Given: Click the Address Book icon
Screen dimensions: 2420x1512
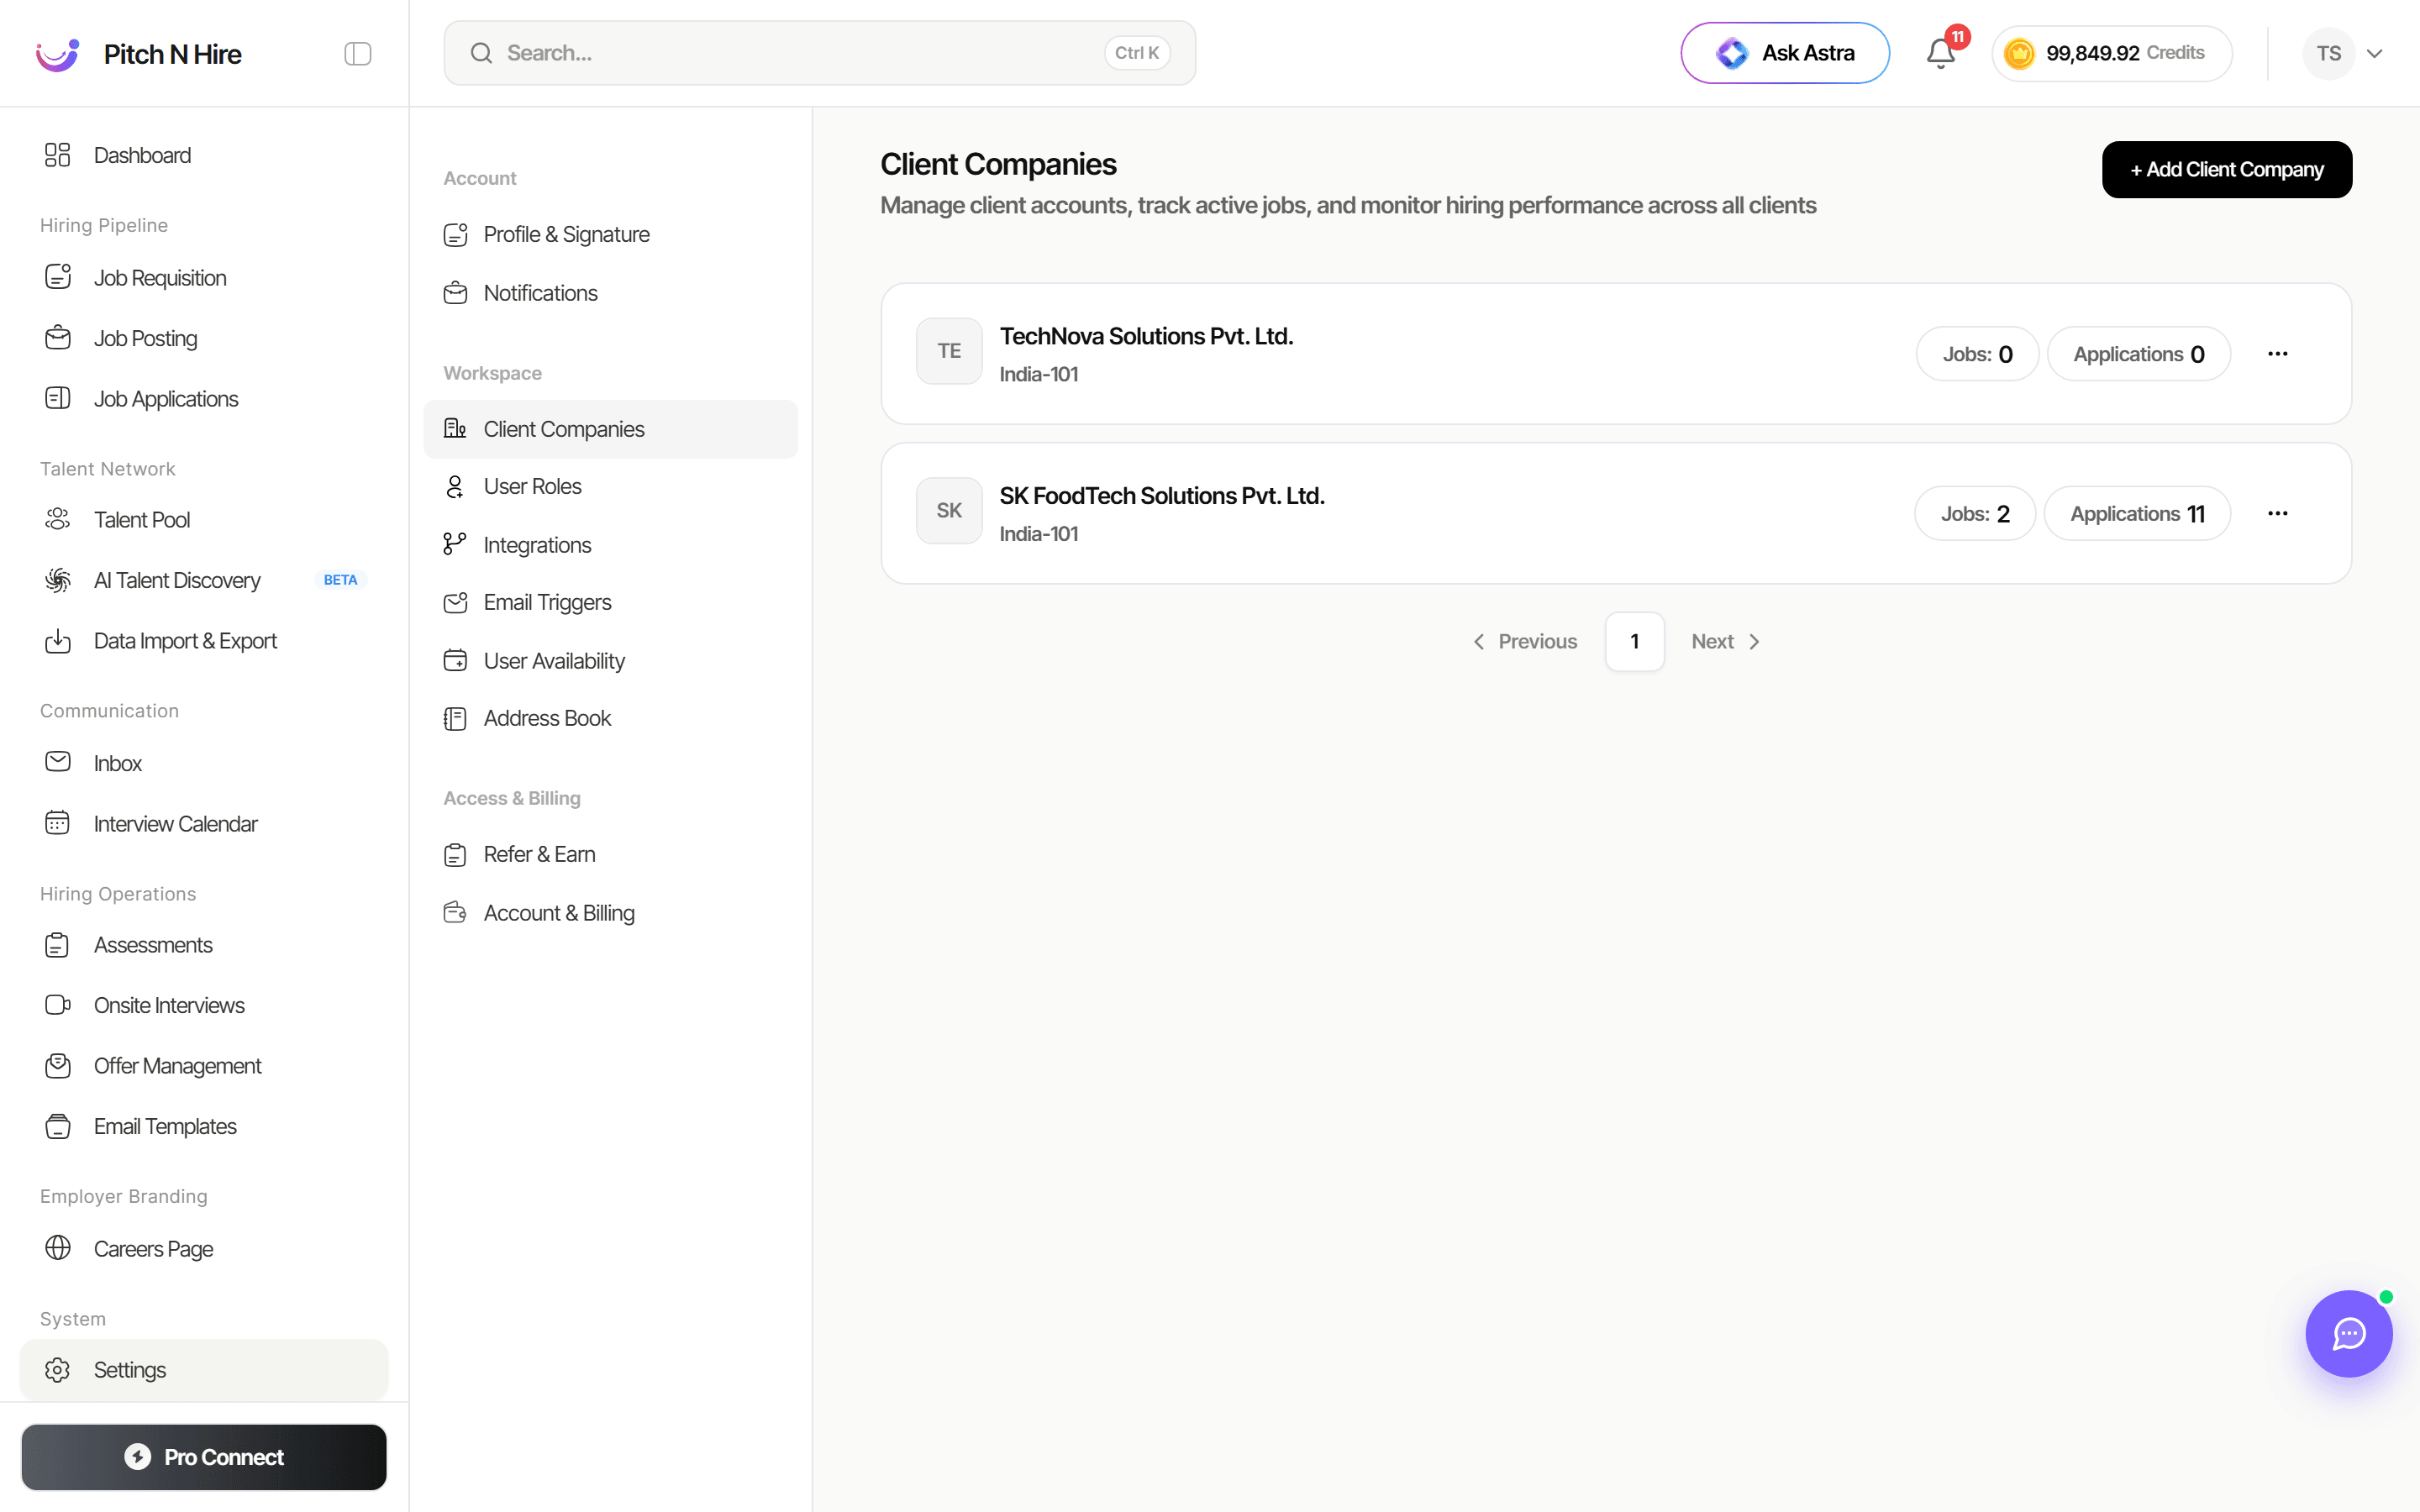Looking at the screenshot, I should pos(456,719).
